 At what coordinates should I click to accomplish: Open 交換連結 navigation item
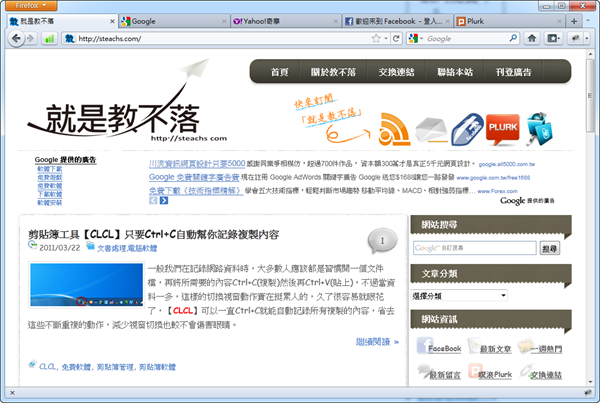click(x=396, y=72)
